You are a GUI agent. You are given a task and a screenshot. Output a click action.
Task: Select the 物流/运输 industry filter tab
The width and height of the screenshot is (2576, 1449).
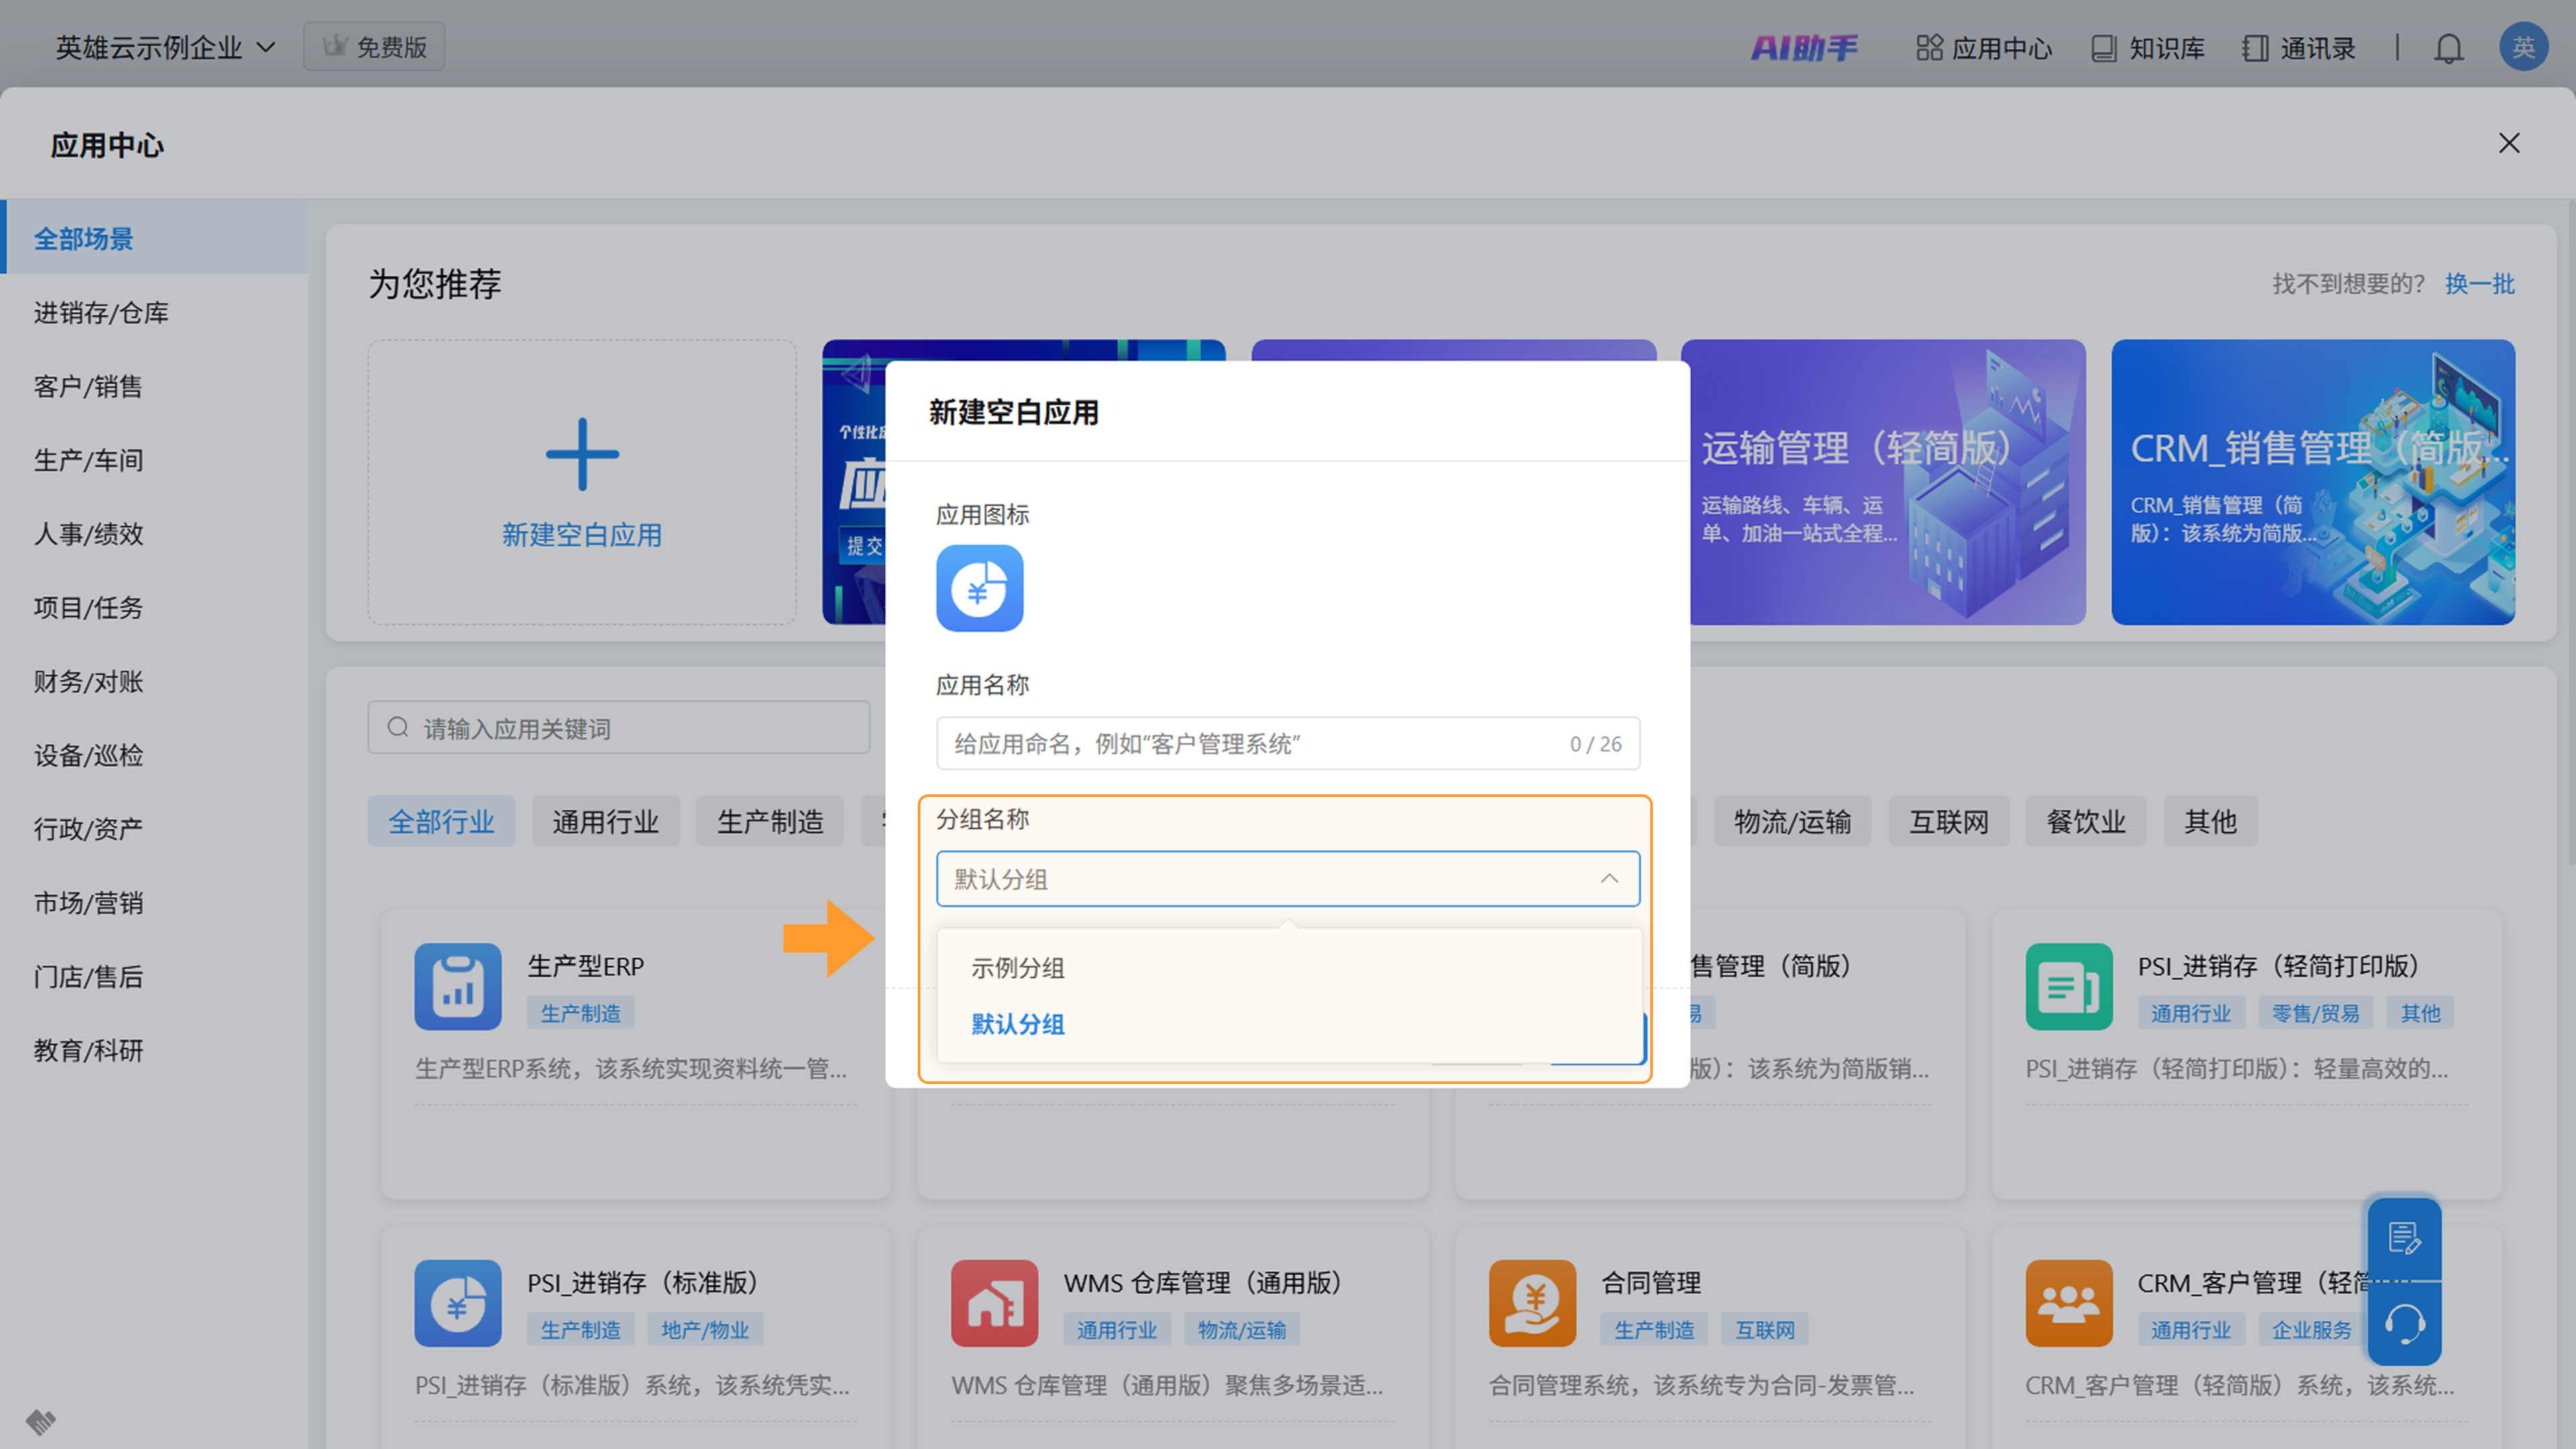tap(1792, 822)
